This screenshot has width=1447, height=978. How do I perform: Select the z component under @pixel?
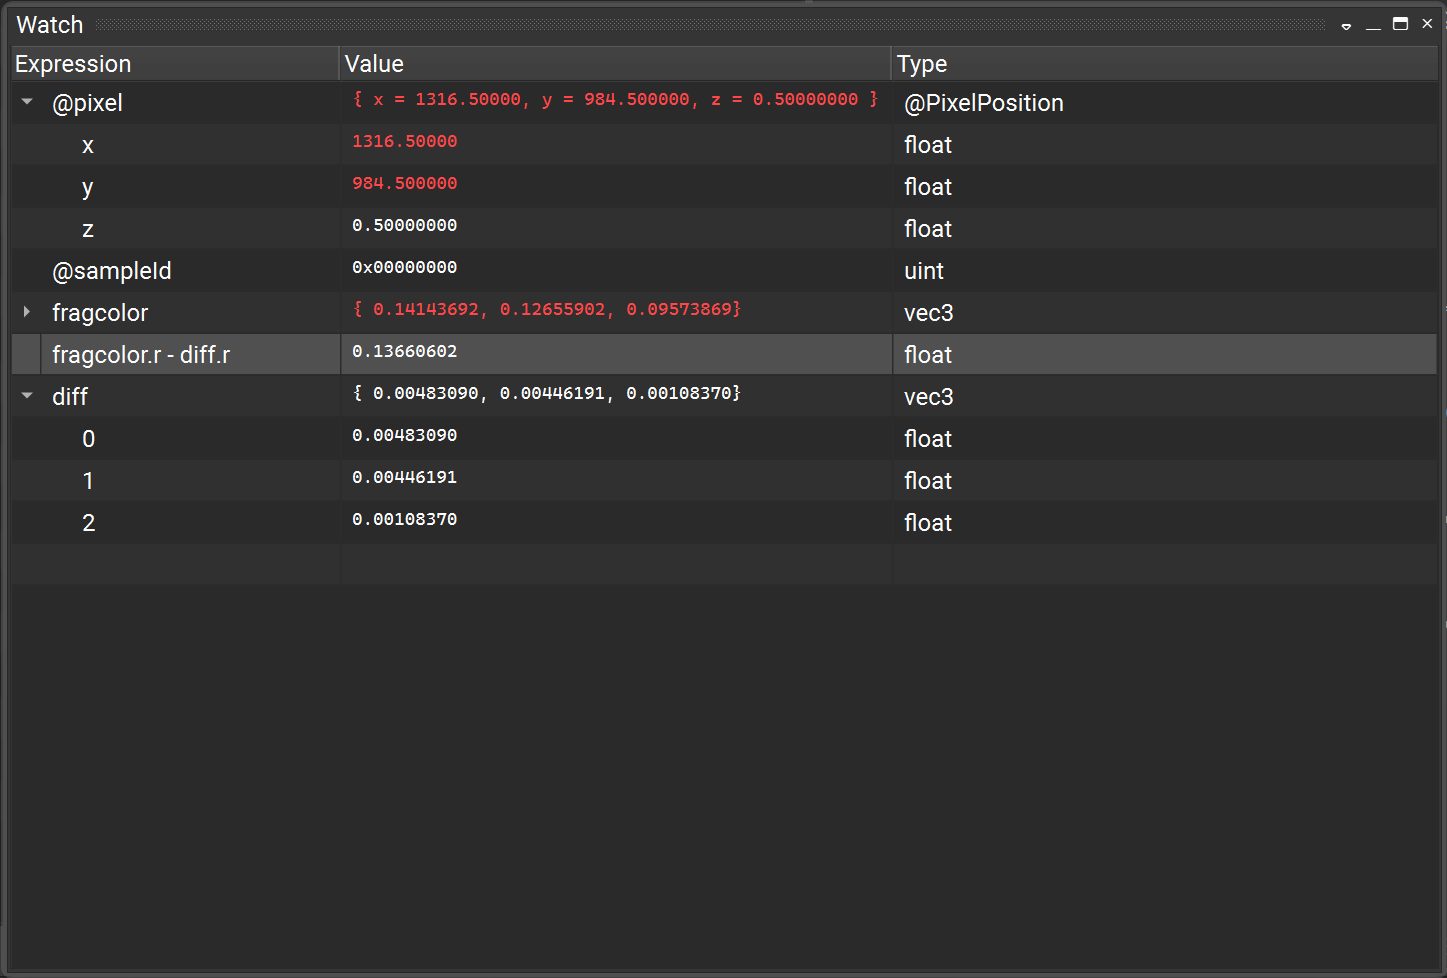(88, 228)
